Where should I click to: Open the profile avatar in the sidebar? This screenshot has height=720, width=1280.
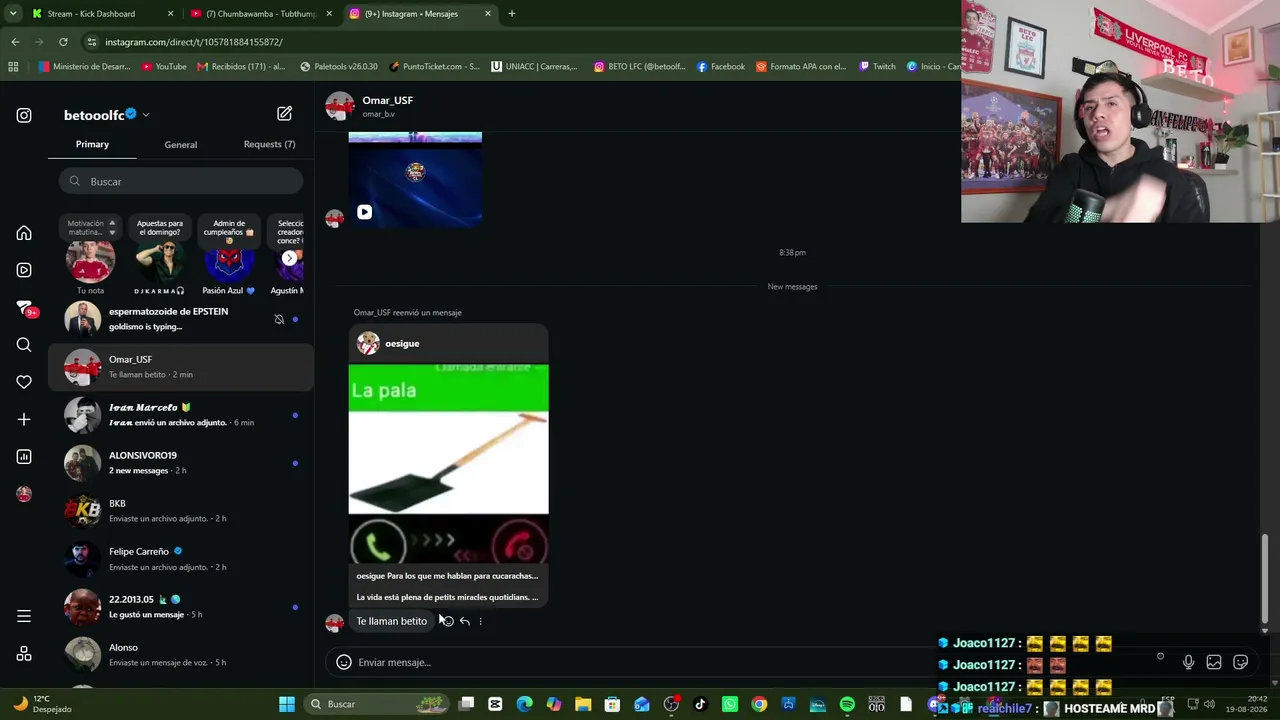(24, 494)
